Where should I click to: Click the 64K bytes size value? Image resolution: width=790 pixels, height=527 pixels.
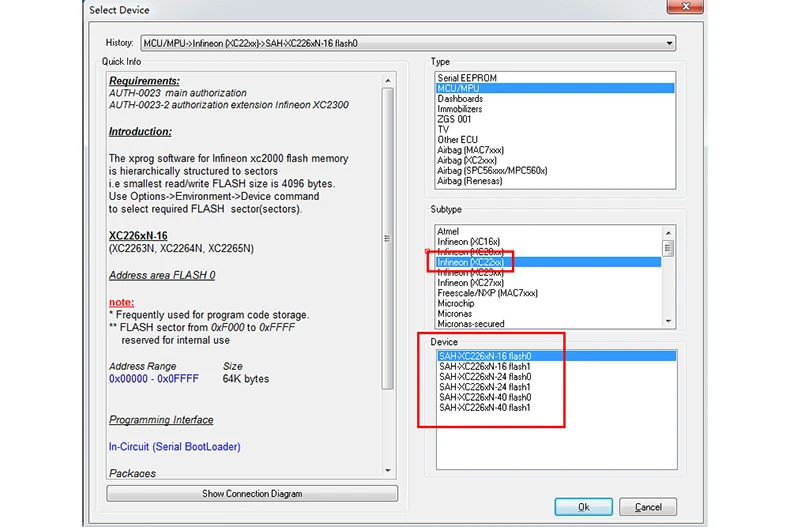tap(246, 379)
